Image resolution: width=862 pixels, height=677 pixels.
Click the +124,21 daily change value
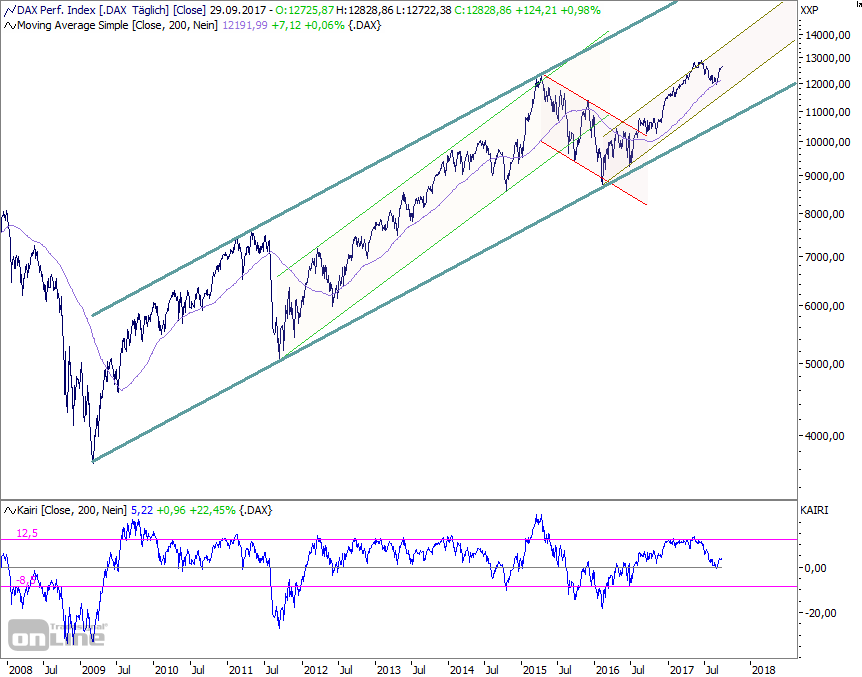(535, 10)
